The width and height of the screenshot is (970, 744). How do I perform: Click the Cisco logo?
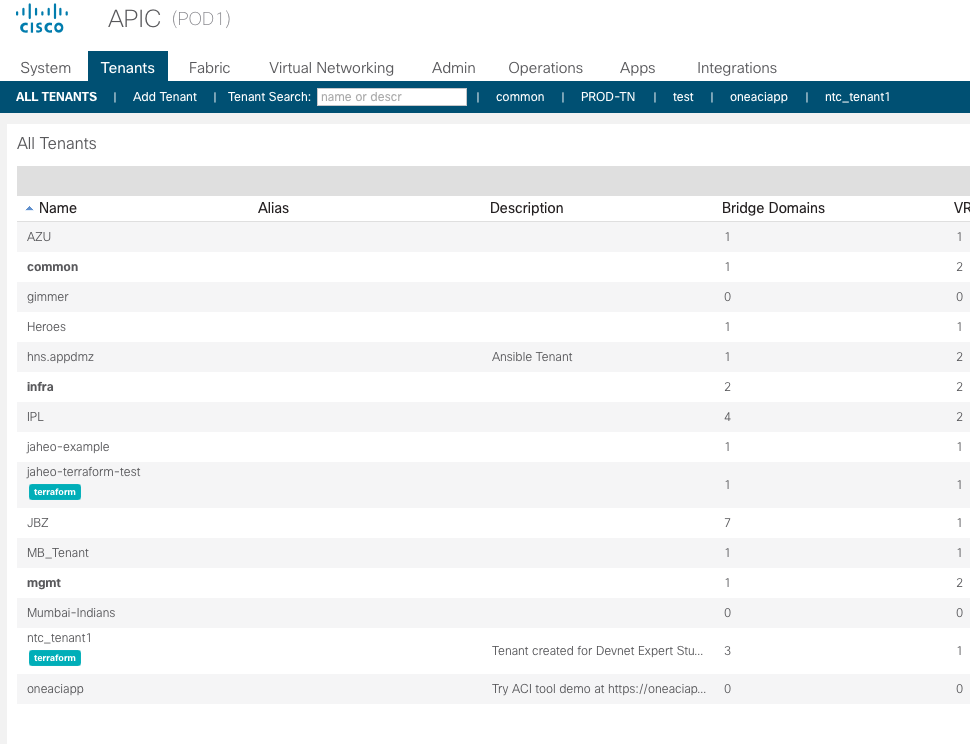pos(41,19)
